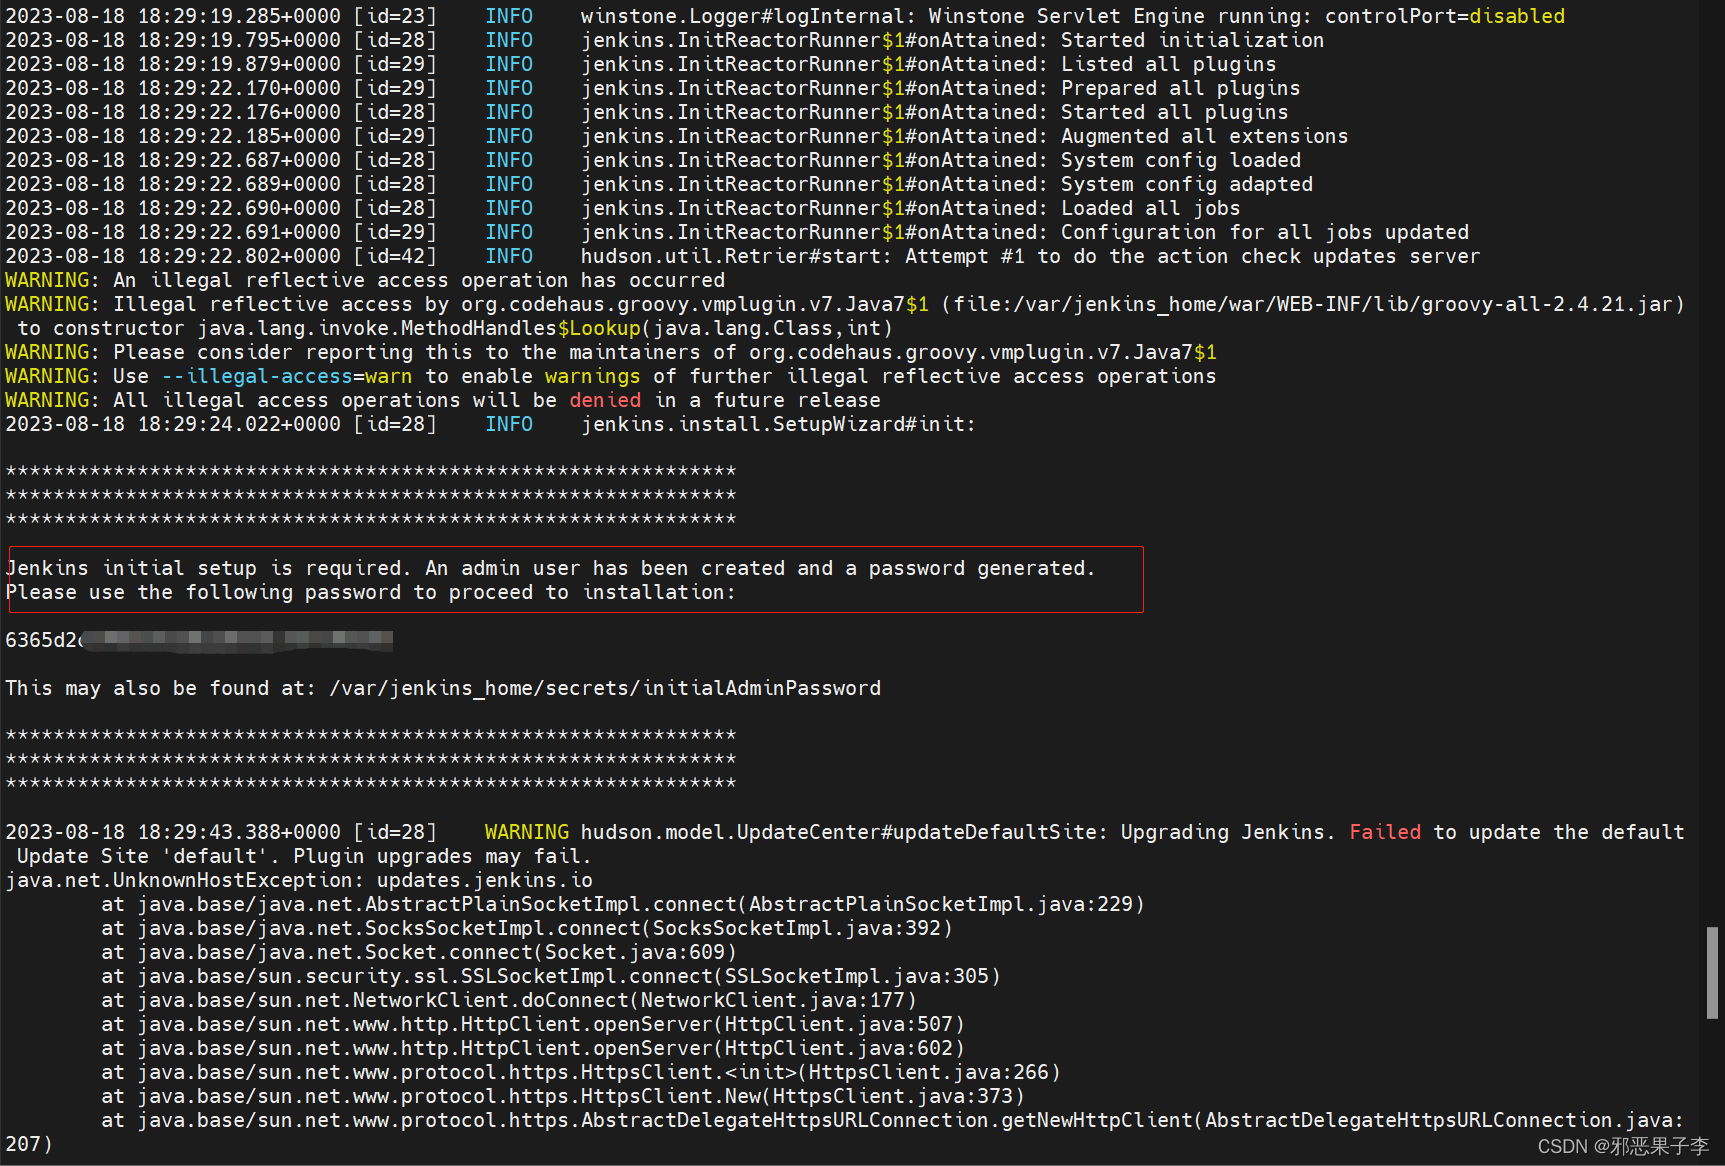Click the log text 'Prepared all plugins'
Viewport: 1725px width, 1166px height.
pyautogui.click(x=1180, y=88)
